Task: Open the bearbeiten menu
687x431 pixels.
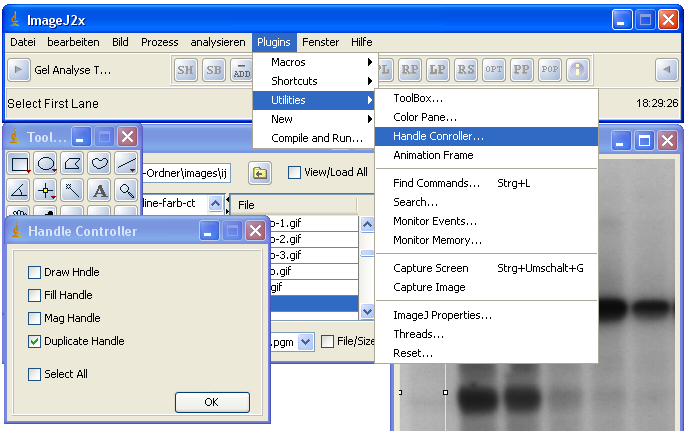Action: coord(73,42)
